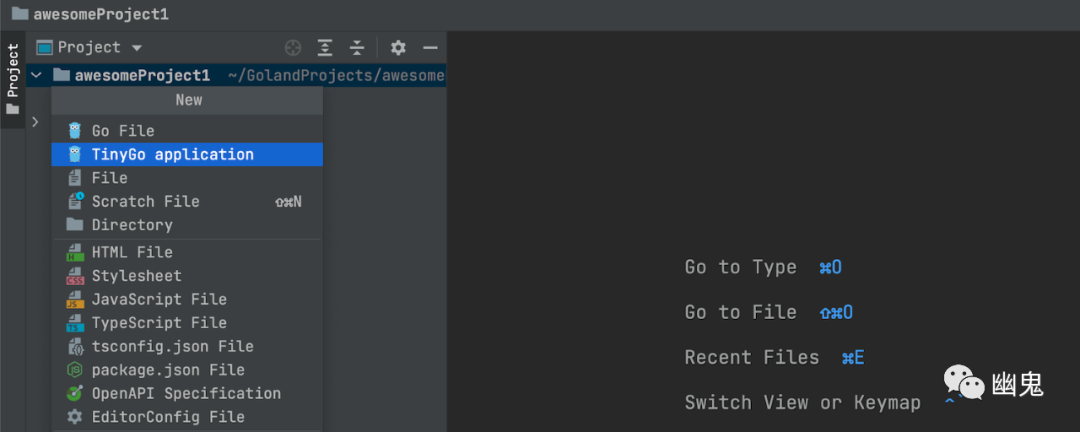Click the OpenAPI Specification green icon
This screenshot has height=432, width=1080.
[74, 394]
